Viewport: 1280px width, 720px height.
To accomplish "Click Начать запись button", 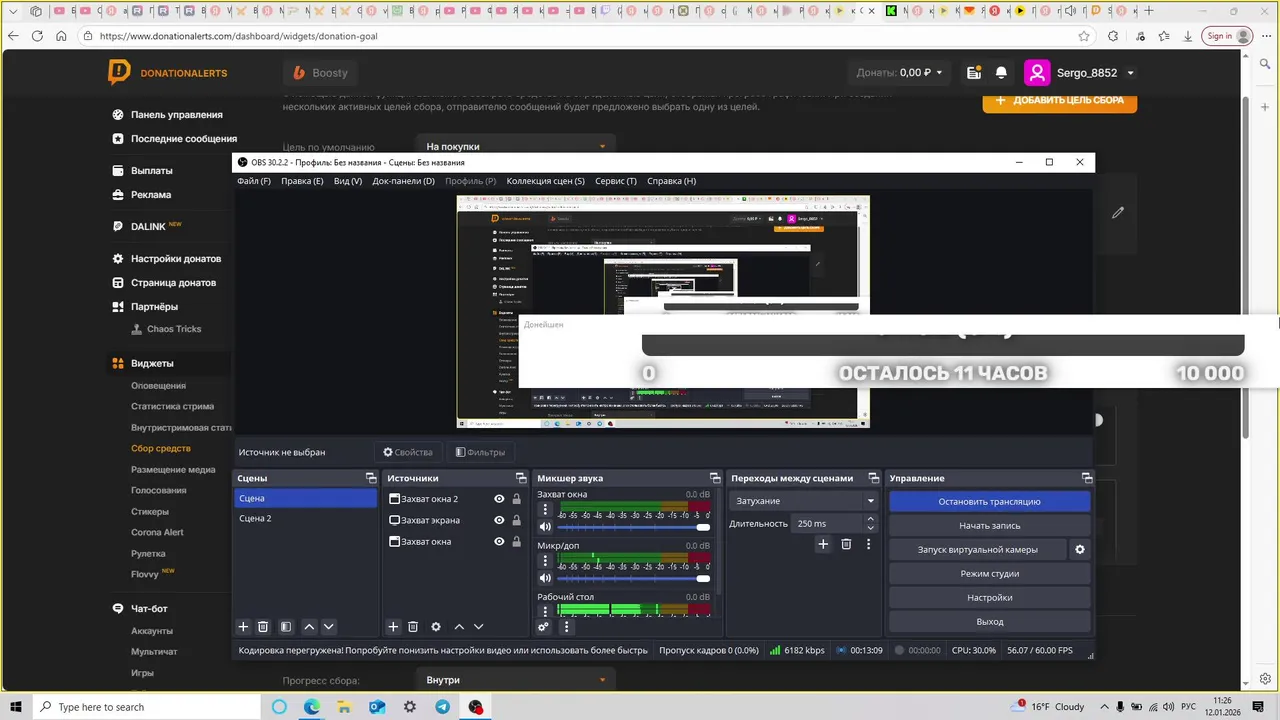I will click(989, 525).
